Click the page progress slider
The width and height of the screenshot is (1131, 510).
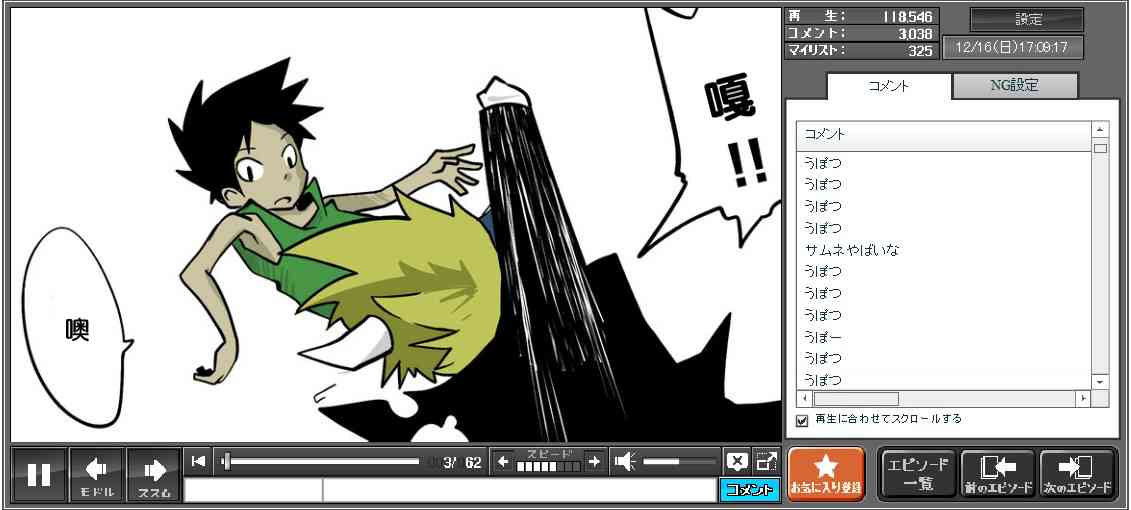(x=322, y=461)
